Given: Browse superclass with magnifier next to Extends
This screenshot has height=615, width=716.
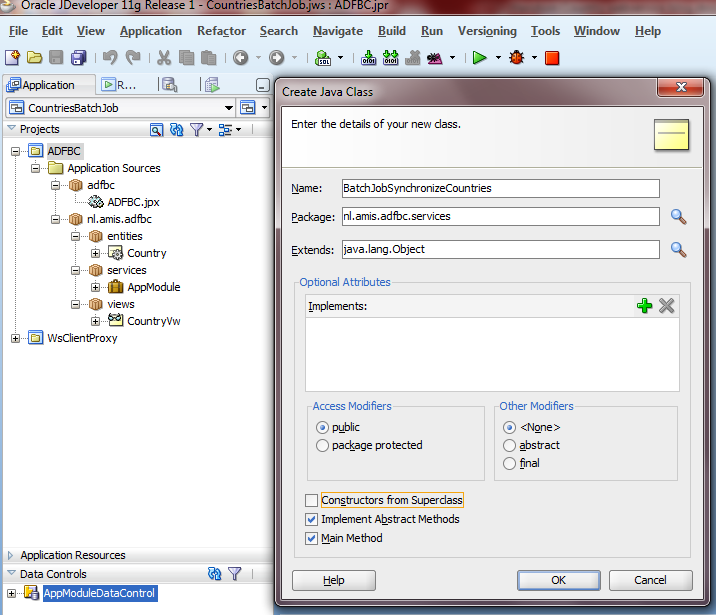Looking at the screenshot, I should pos(678,250).
